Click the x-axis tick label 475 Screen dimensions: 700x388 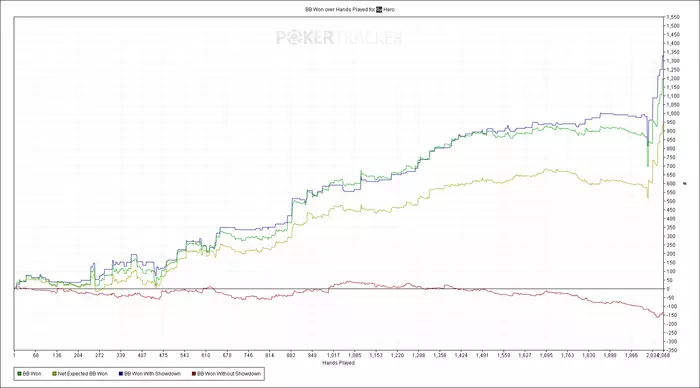click(163, 355)
